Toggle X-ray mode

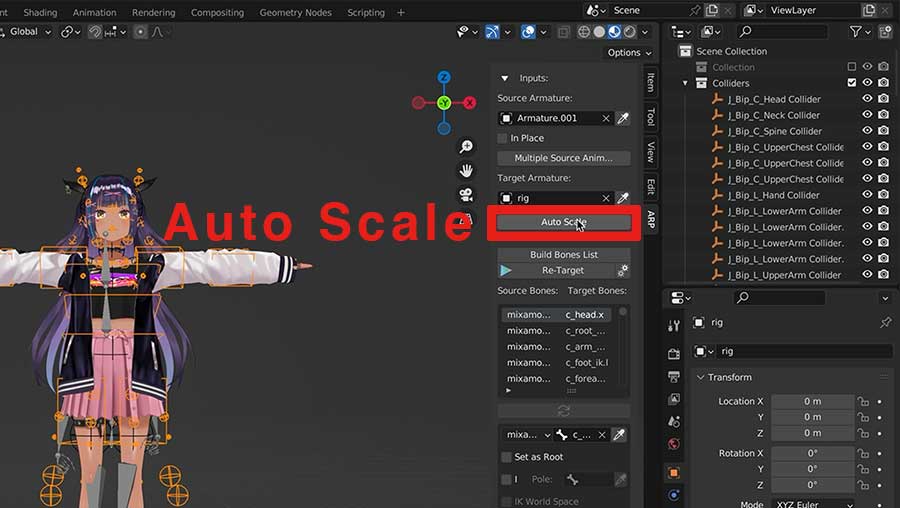[x=564, y=32]
